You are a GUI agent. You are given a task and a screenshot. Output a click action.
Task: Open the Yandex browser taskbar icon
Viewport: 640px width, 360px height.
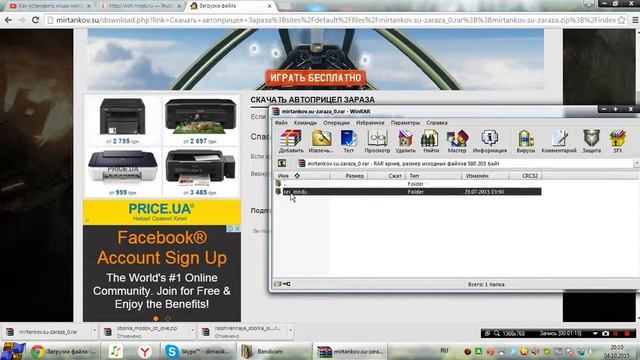tap(144, 351)
